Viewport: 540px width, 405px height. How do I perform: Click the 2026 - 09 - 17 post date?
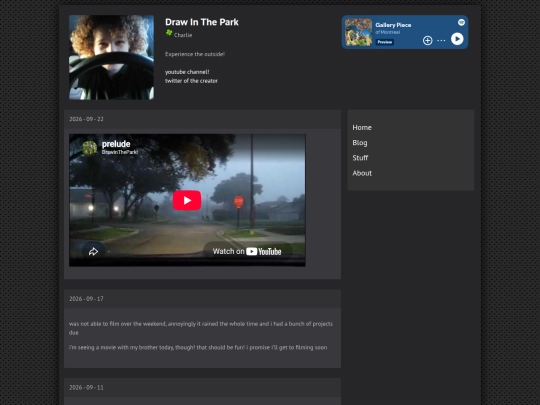coord(86,299)
